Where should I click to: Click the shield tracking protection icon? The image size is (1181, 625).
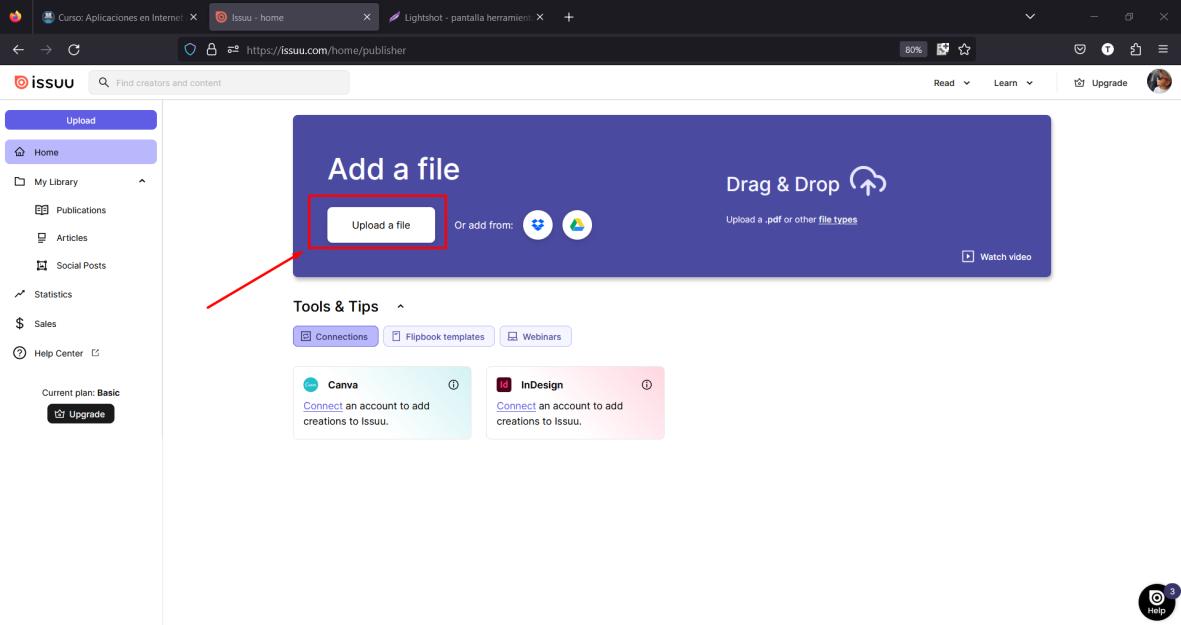190,50
